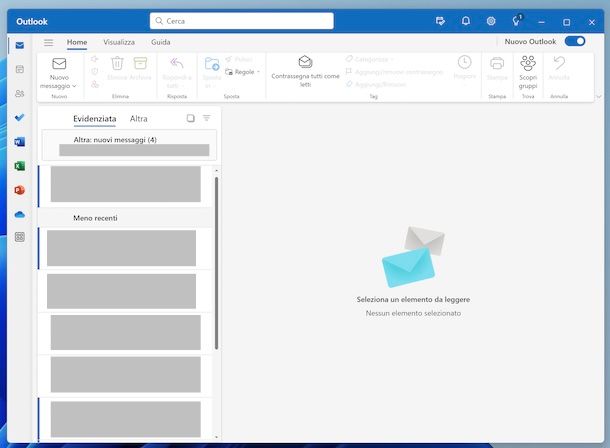Expand the Nuovo messaggio dropdown arrow

coord(74,86)
